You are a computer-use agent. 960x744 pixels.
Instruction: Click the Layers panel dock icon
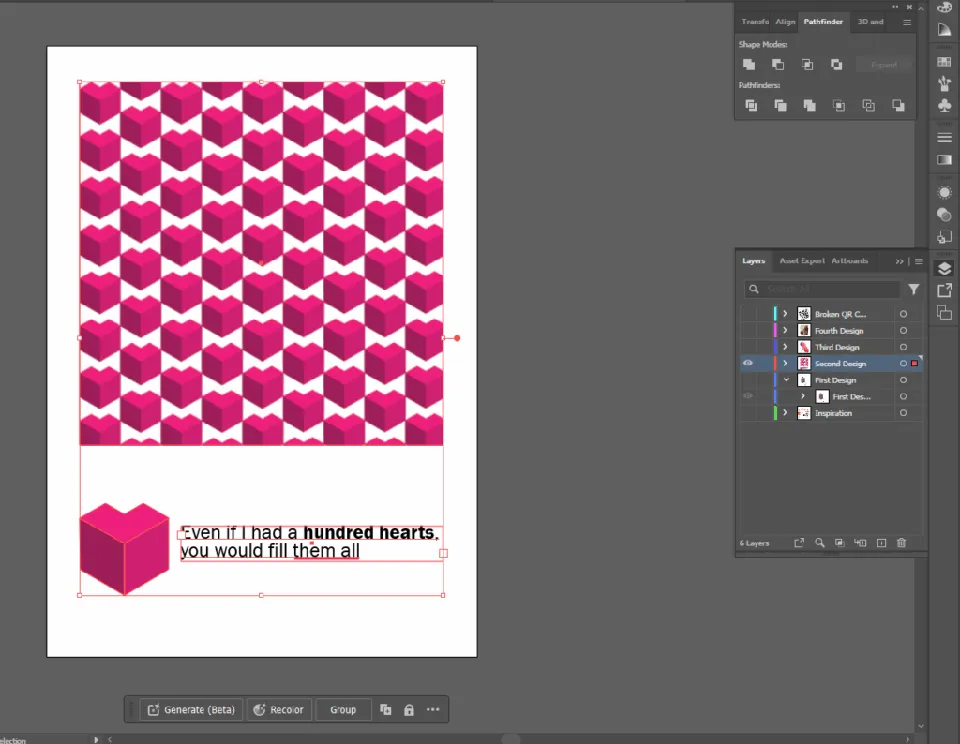(944, 268)
